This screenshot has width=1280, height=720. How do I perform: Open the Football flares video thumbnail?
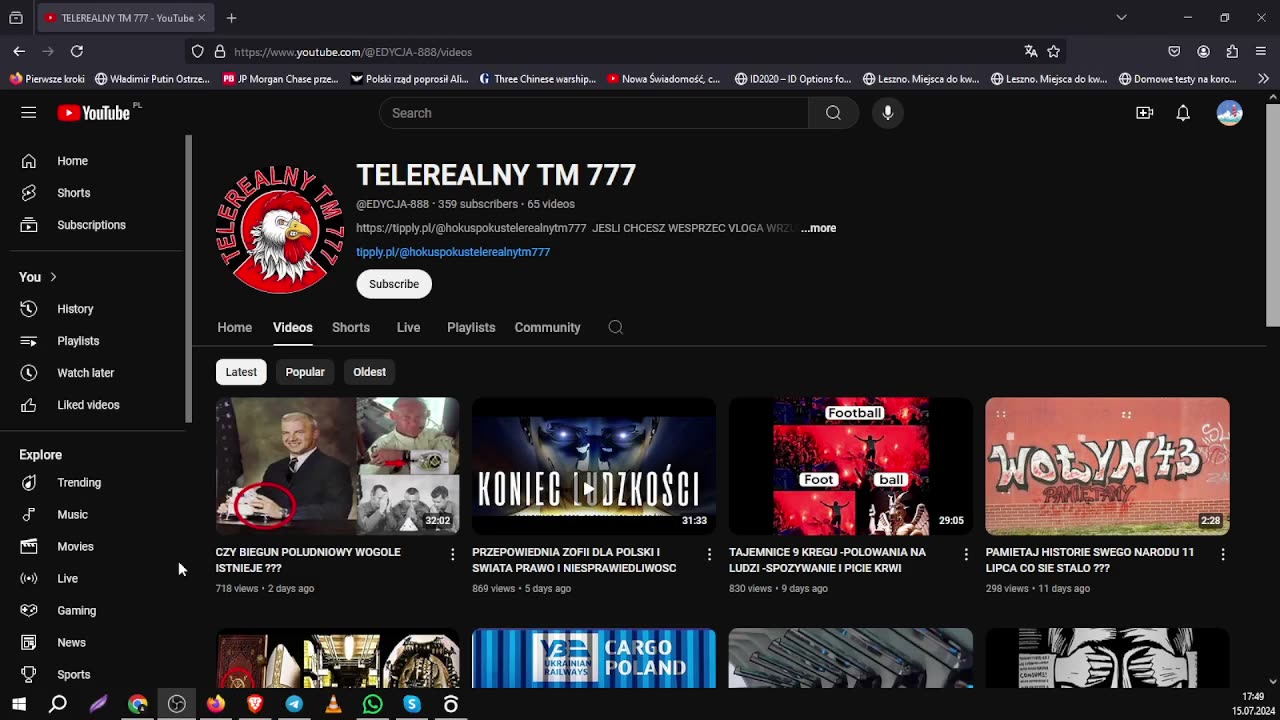[x=851, y=466]
